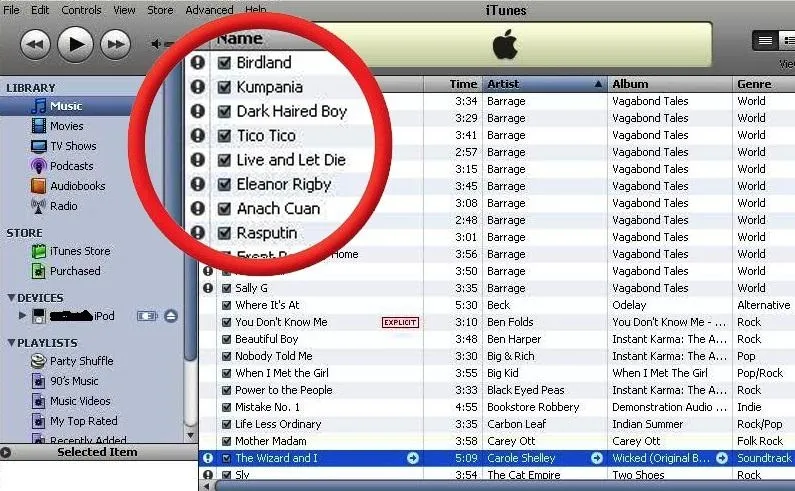Select the iPod device icon

39,316
